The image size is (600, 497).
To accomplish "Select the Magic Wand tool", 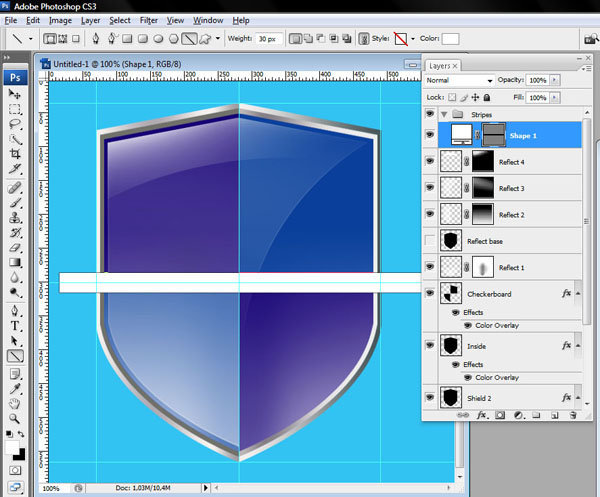I will point(15,139).
